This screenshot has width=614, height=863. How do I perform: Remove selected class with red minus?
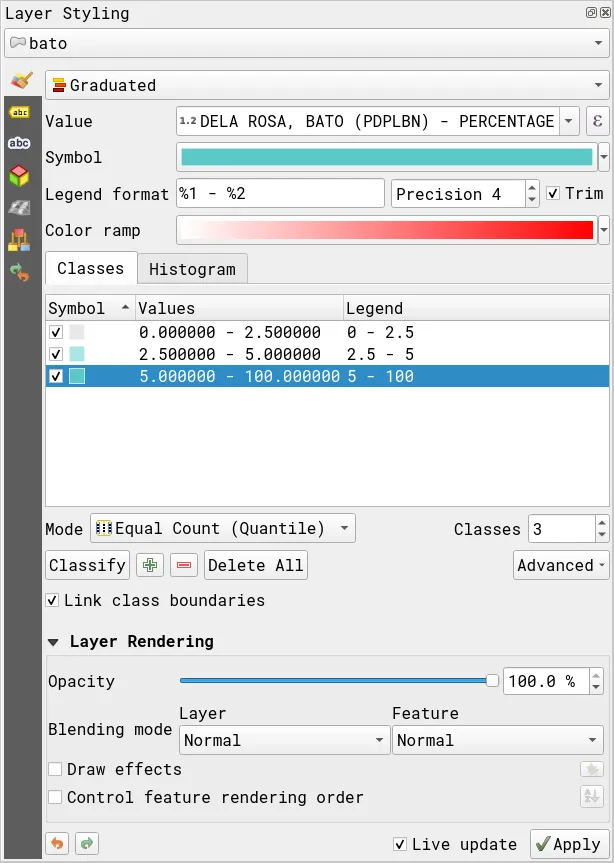pos(184,565)
